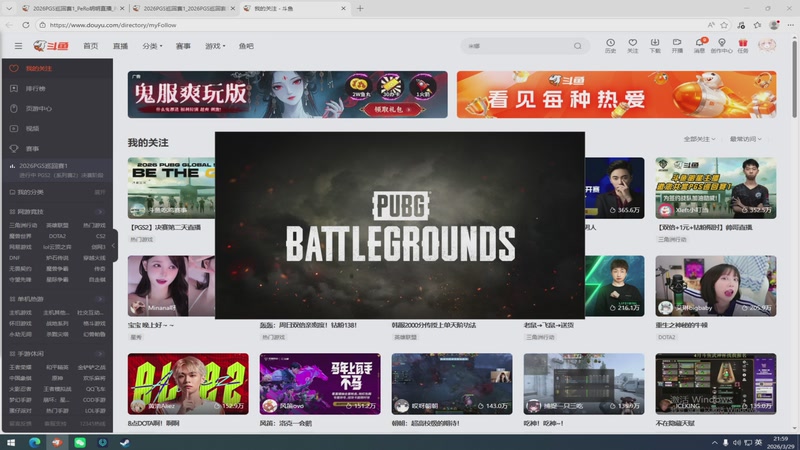The image size is (800, 450).
Task: Open the stream thumbnail with 365.6万 viewers
Action: tap(614, 188)
